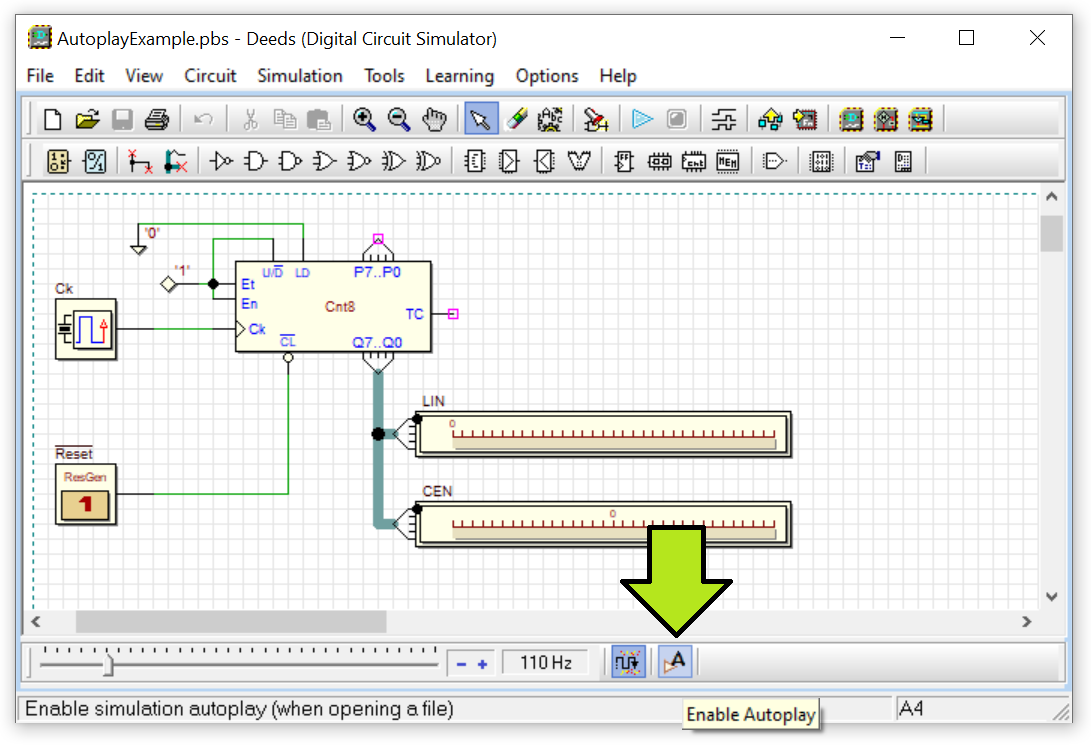Toggle the clock animation mode button
1091x745 pixels.
pos(628,662)
